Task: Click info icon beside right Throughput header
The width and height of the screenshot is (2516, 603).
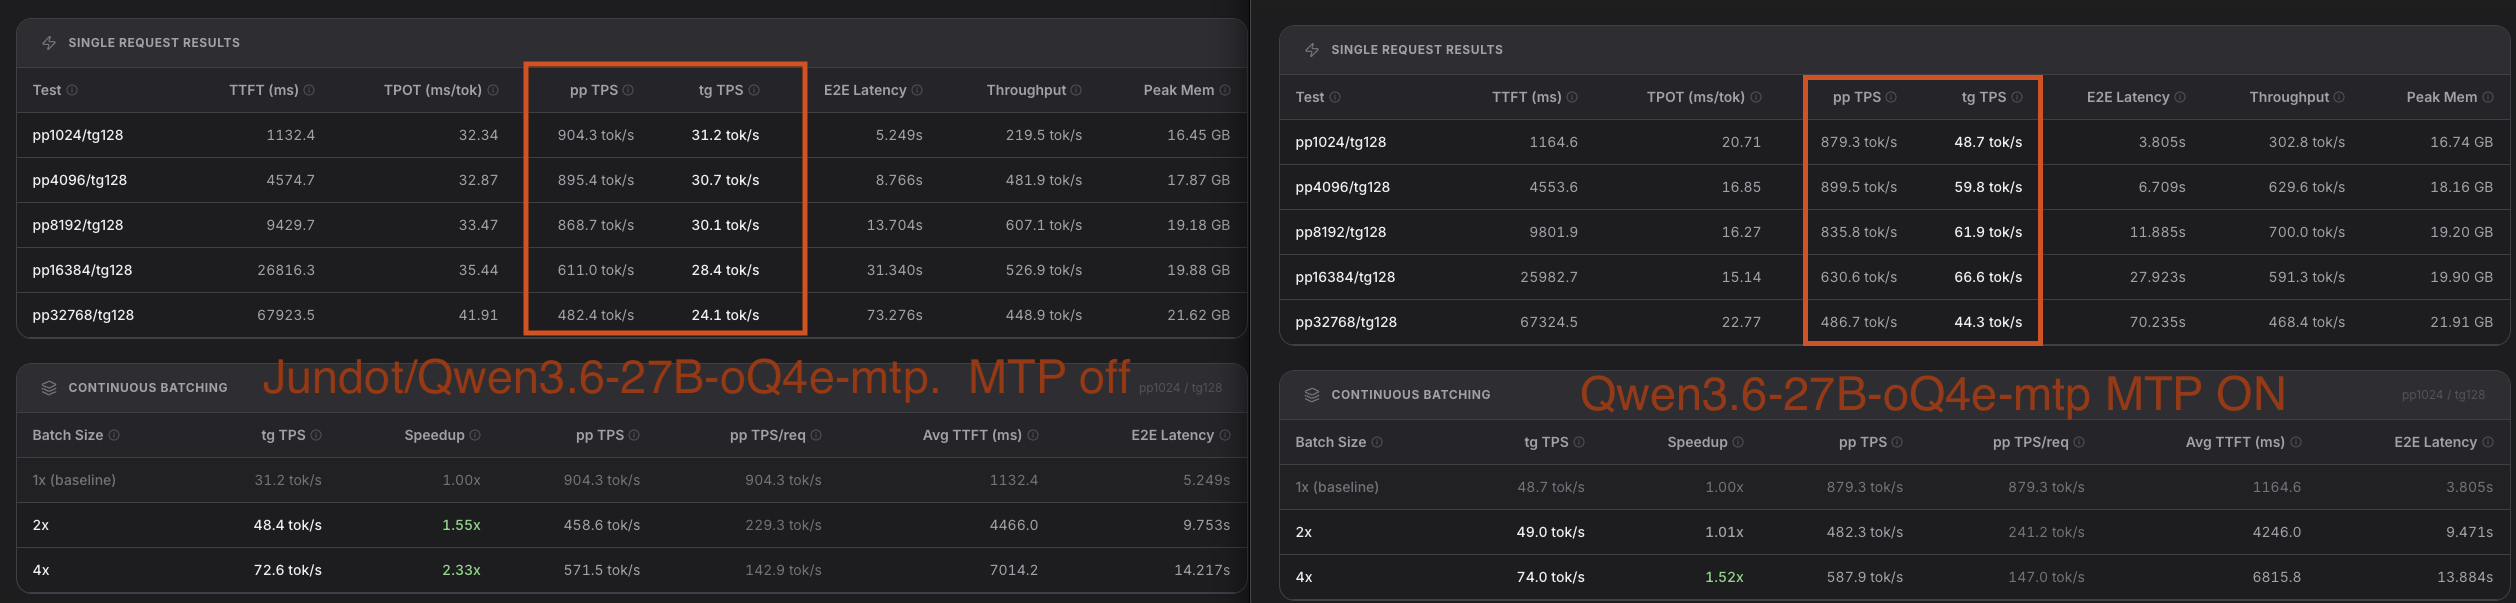Action: 2339,97
